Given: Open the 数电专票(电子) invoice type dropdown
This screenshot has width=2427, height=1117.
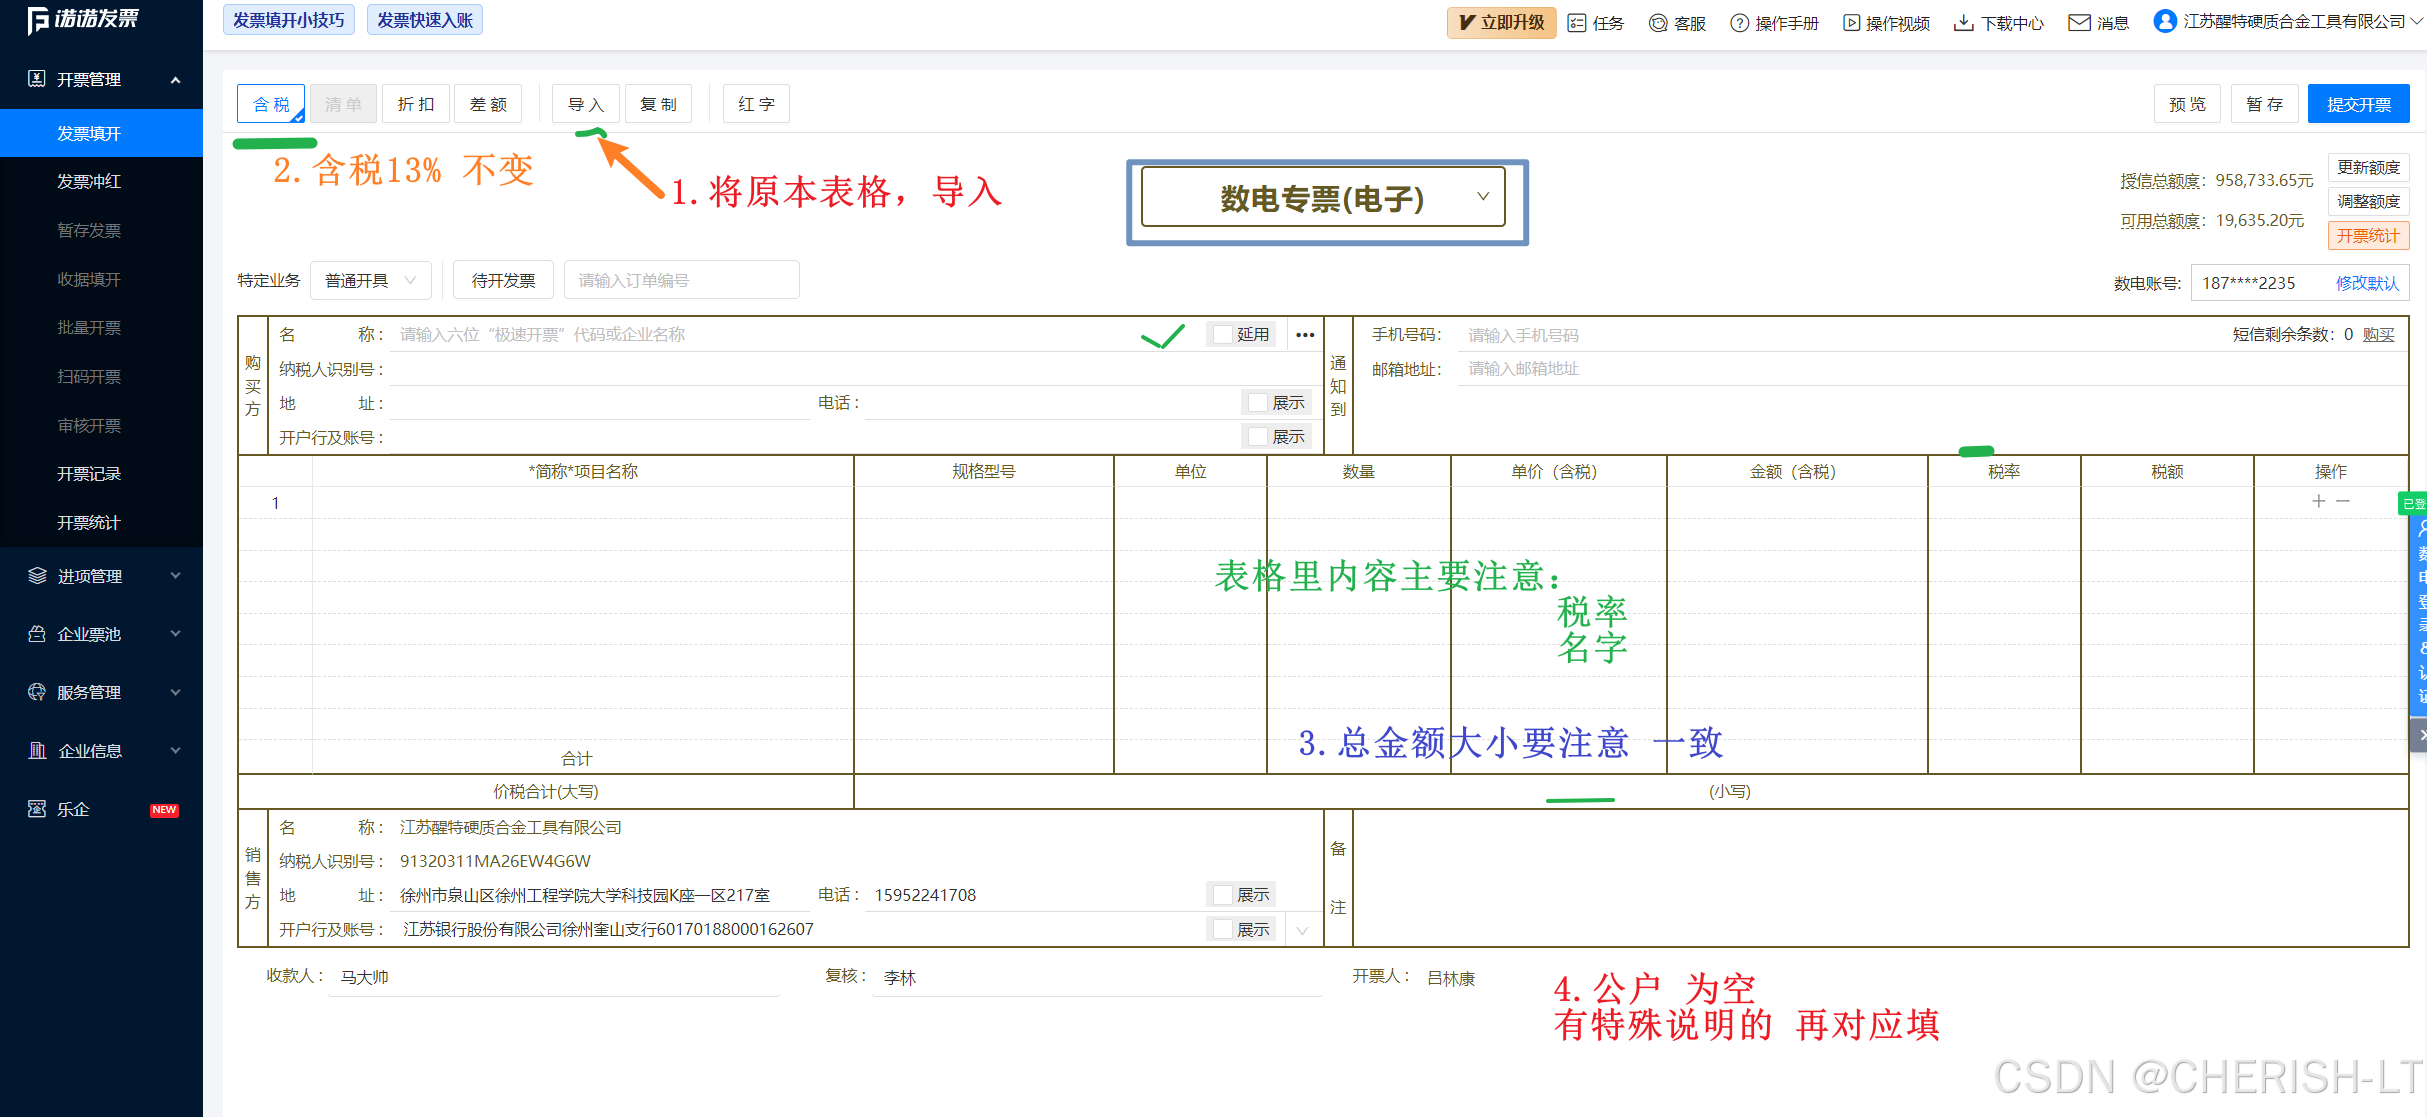Looking at the screenshot, I should pos(1323,198).
